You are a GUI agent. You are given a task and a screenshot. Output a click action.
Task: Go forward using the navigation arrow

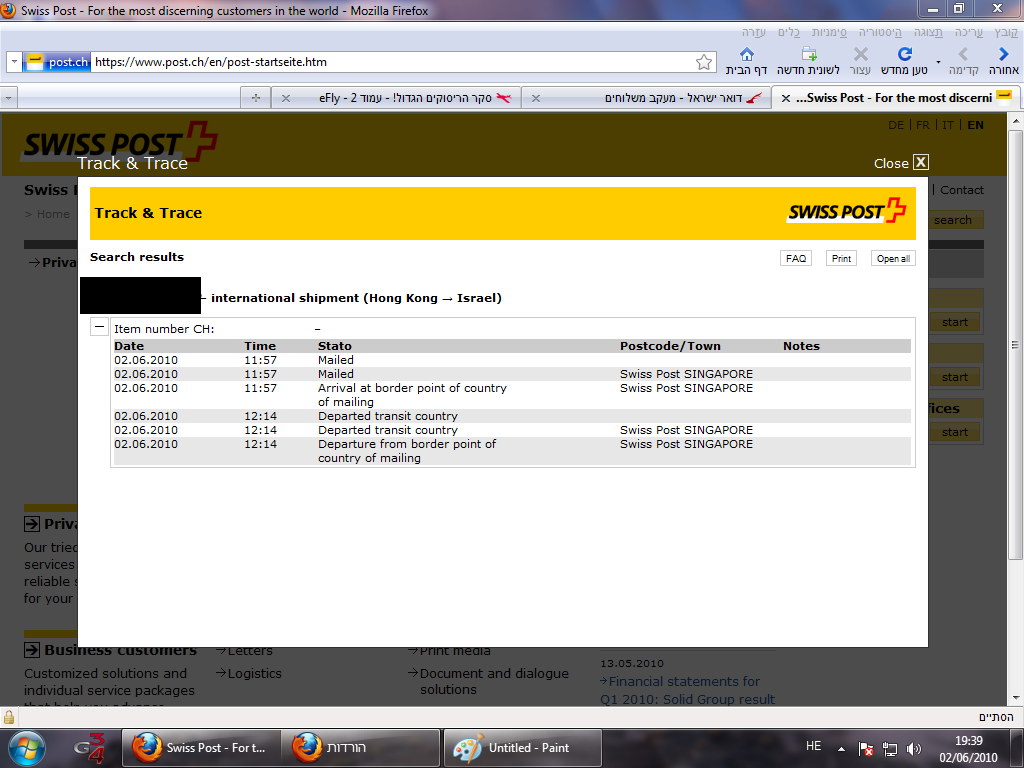pos(963,54)
